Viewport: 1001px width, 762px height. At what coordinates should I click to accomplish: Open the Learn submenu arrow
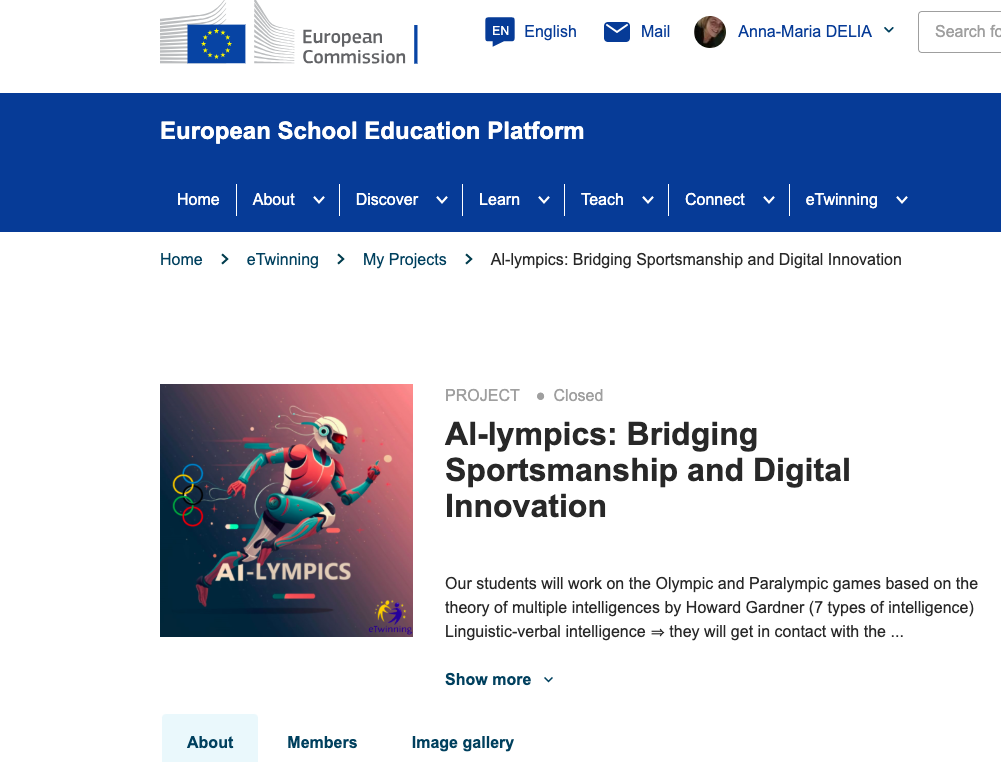(x=544, y=200)
